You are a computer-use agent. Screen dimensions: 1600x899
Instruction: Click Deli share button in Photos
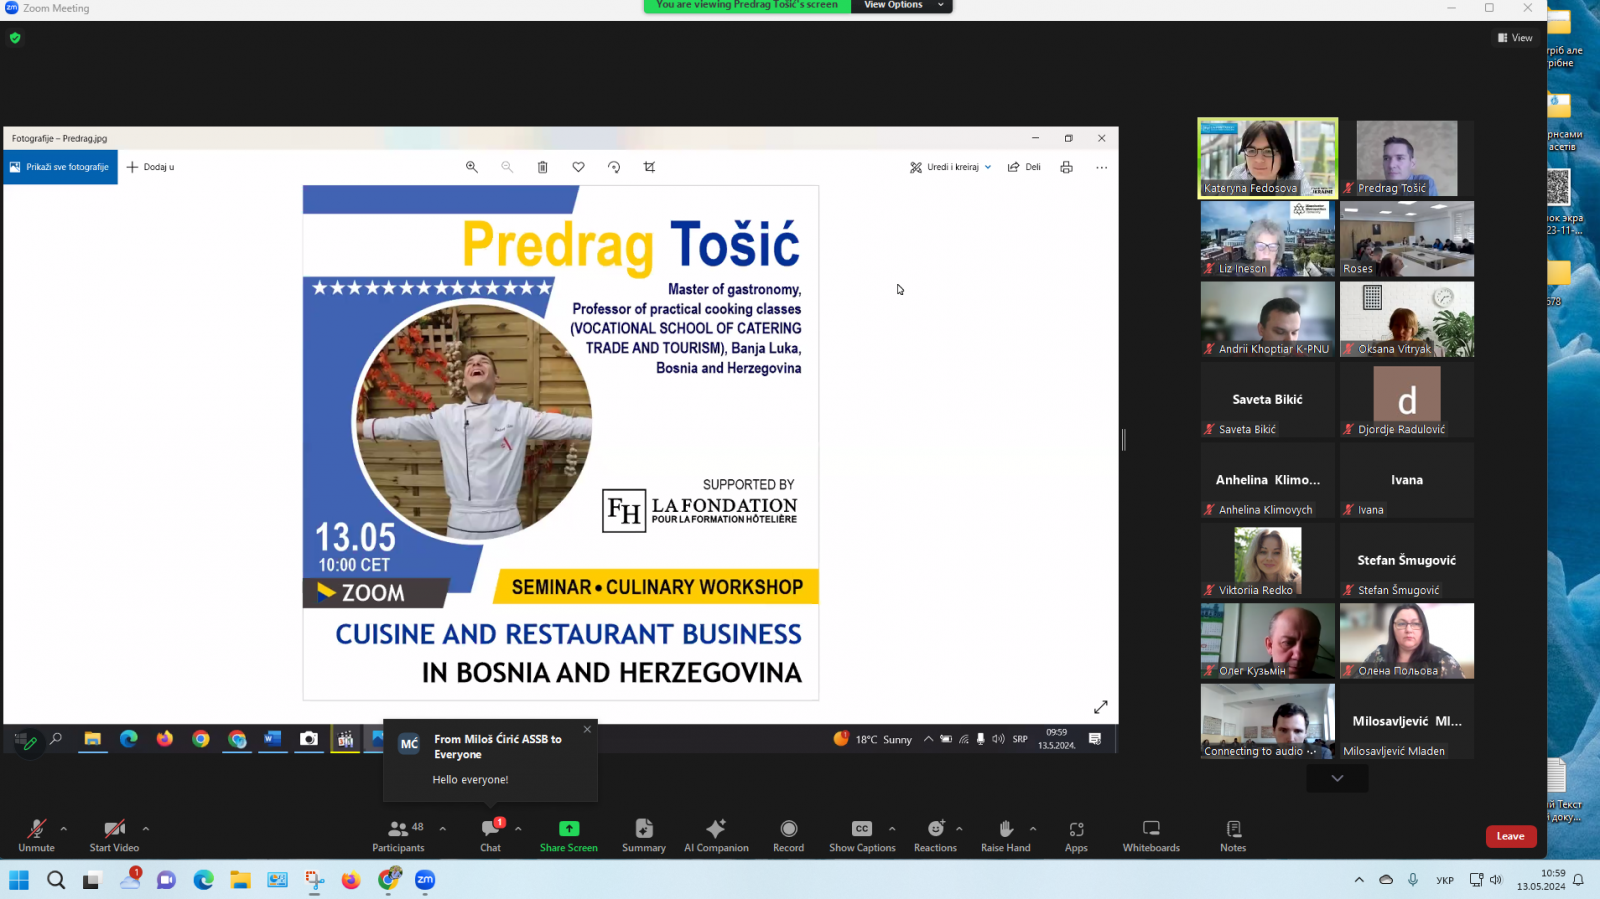tap(1024, 167)
